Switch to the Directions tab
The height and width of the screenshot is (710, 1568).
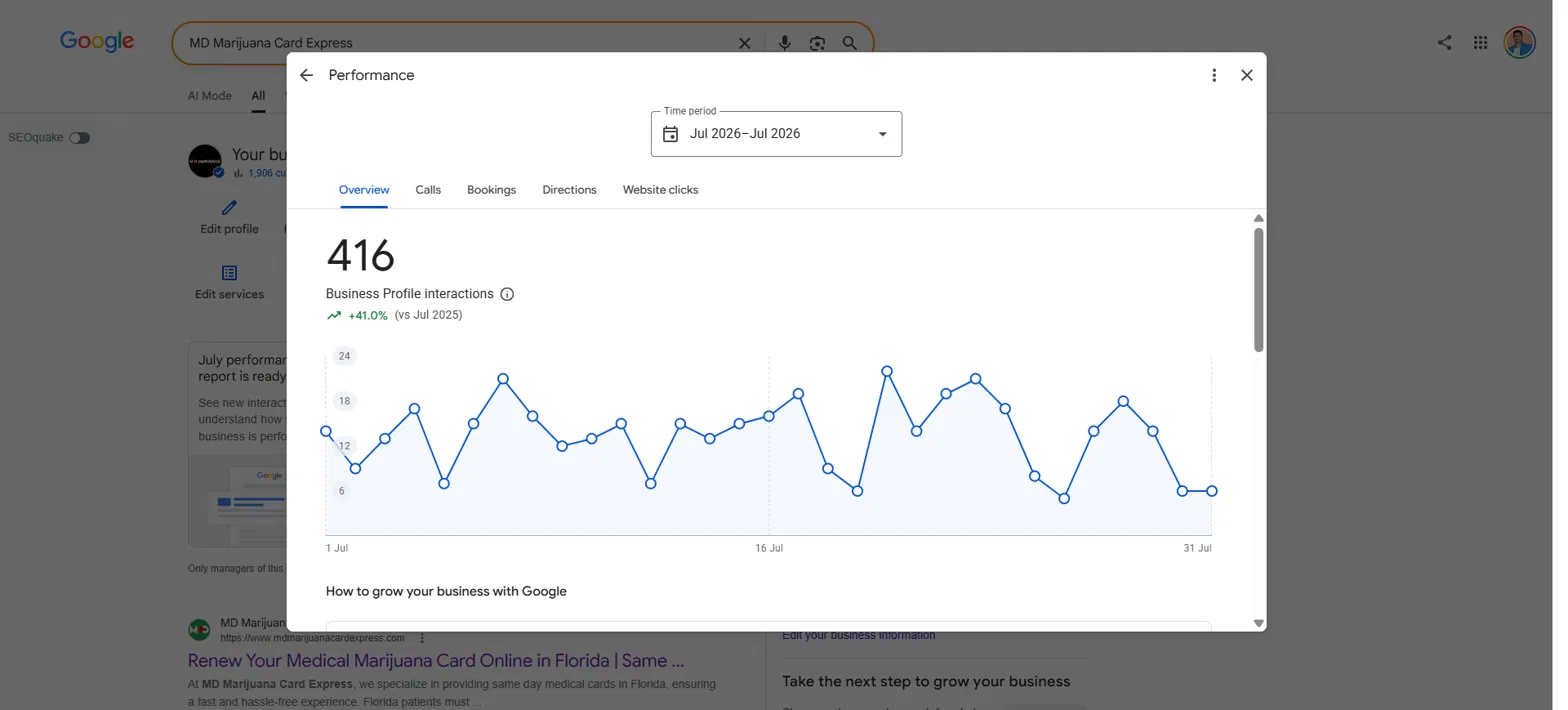click(x=569, y=190)
